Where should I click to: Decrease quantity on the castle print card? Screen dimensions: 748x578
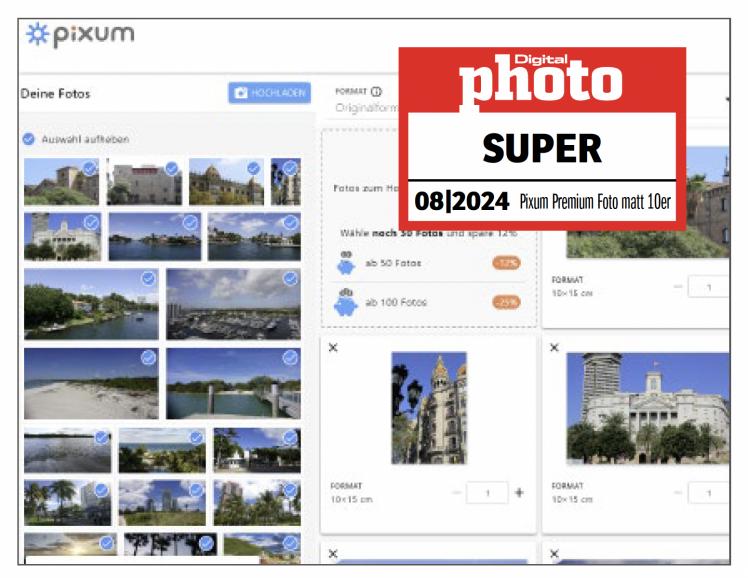[677, 287]
